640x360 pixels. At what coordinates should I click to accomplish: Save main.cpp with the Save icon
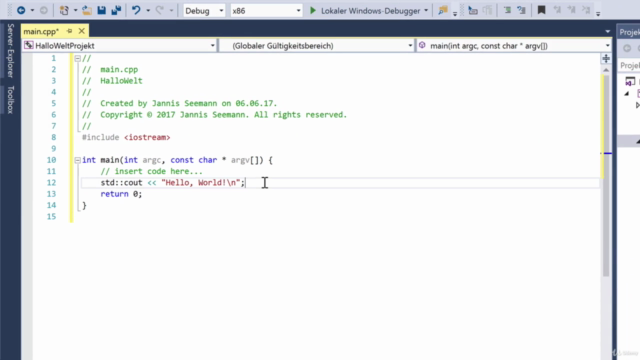(102, 11)
